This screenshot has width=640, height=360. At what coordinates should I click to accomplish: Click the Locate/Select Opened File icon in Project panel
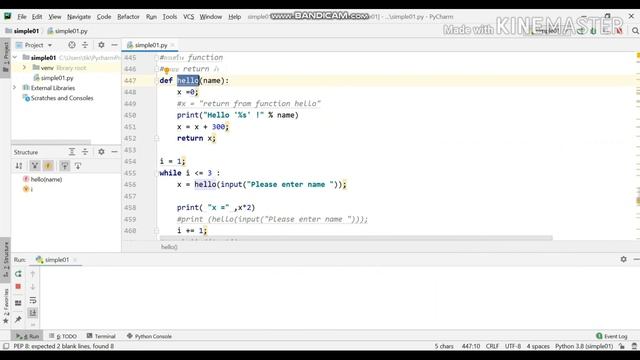[72, 45]
